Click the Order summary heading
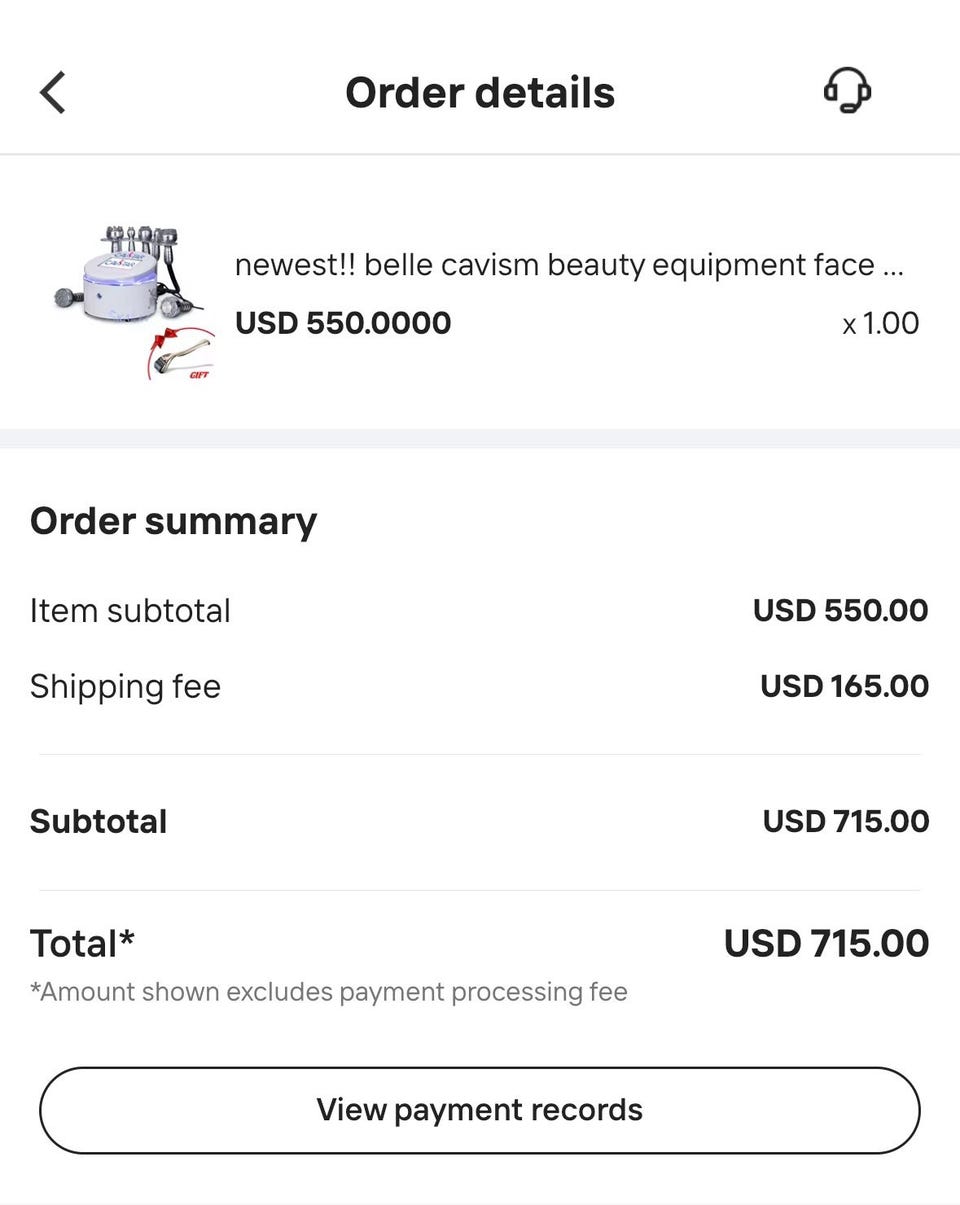Screen dimensions: 960x1205 [x=173, y=521]
